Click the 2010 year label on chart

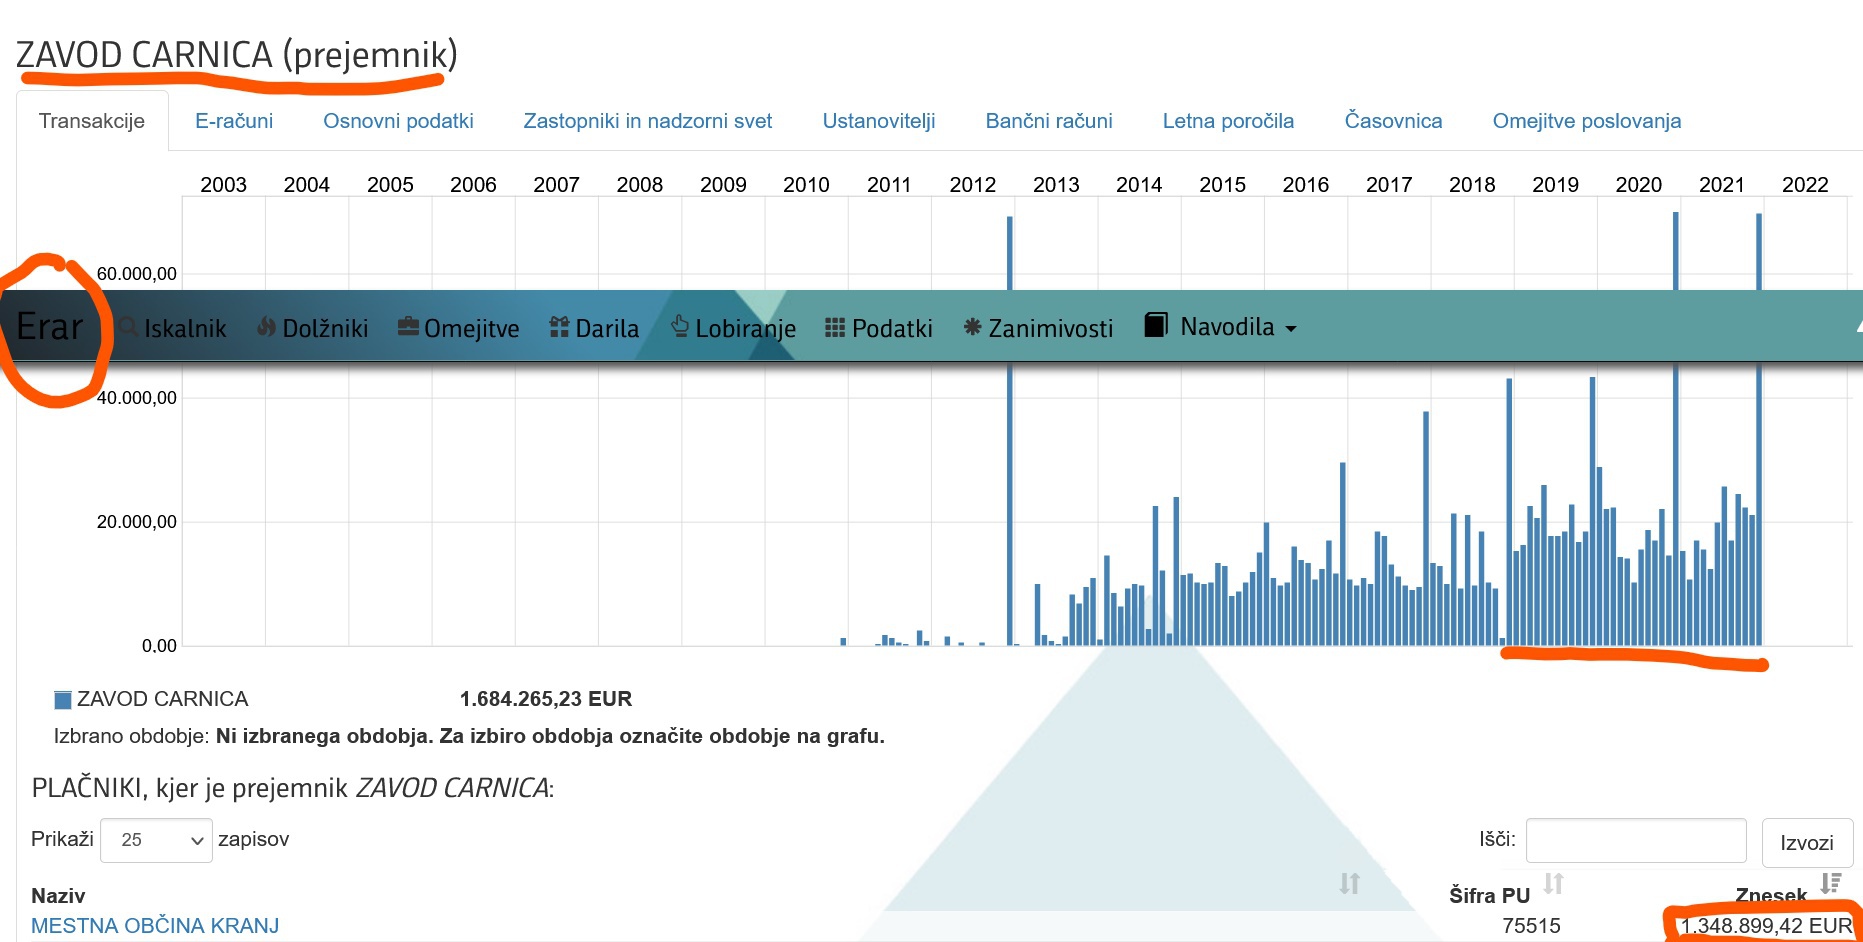coord(806,185)
